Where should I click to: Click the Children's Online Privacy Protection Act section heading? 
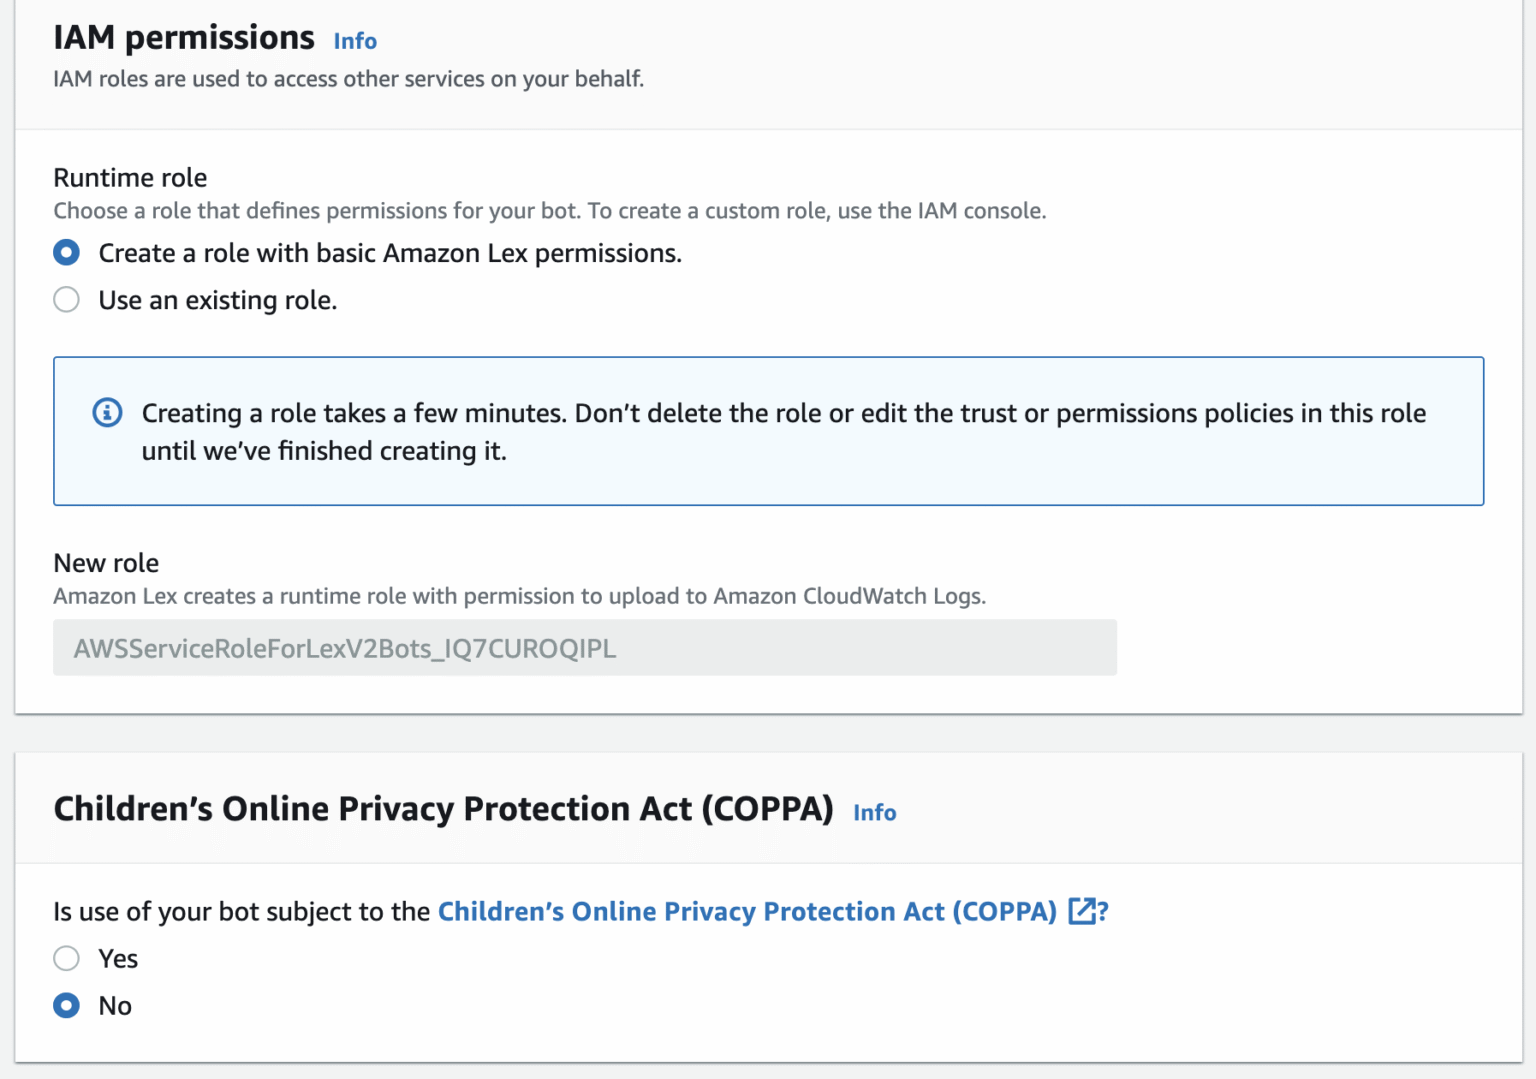click(444, 809)
